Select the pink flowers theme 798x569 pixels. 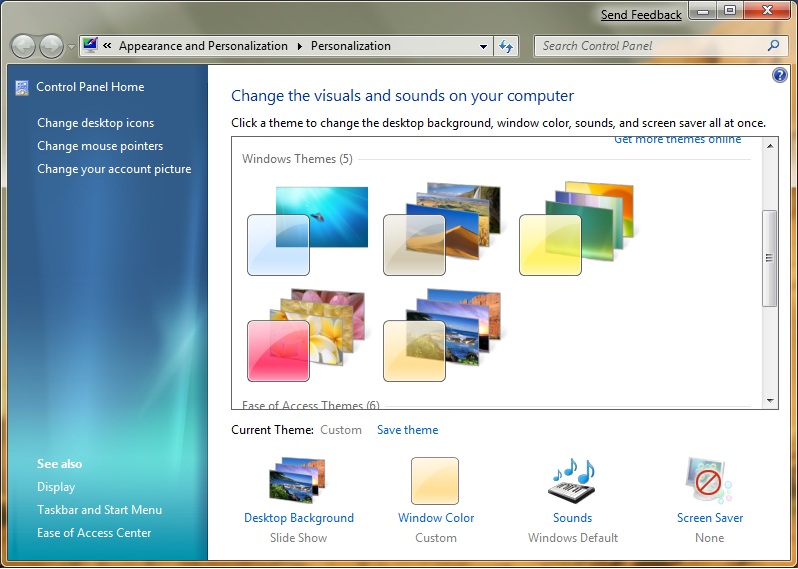306,335
